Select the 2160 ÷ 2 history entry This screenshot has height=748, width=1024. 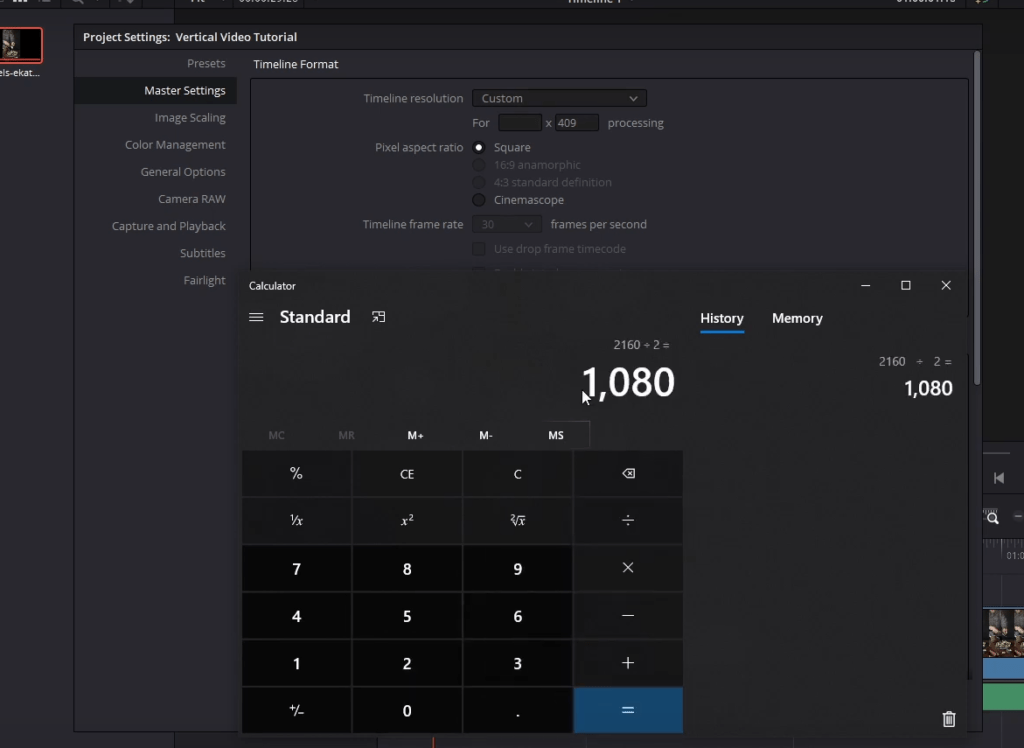coord(915,375)
